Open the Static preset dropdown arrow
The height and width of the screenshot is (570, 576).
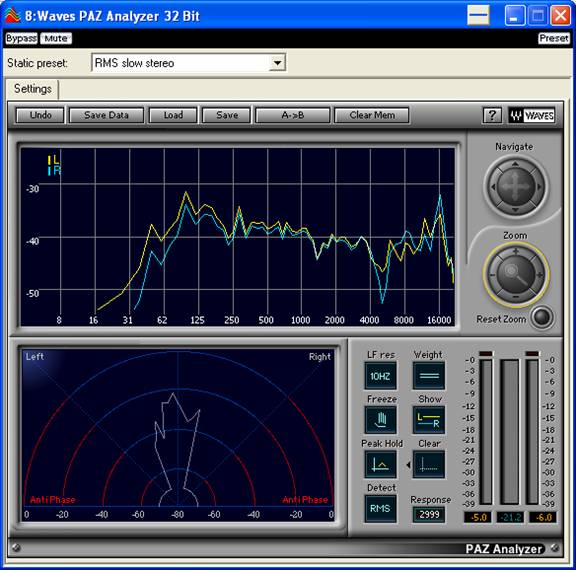(277, 63)
